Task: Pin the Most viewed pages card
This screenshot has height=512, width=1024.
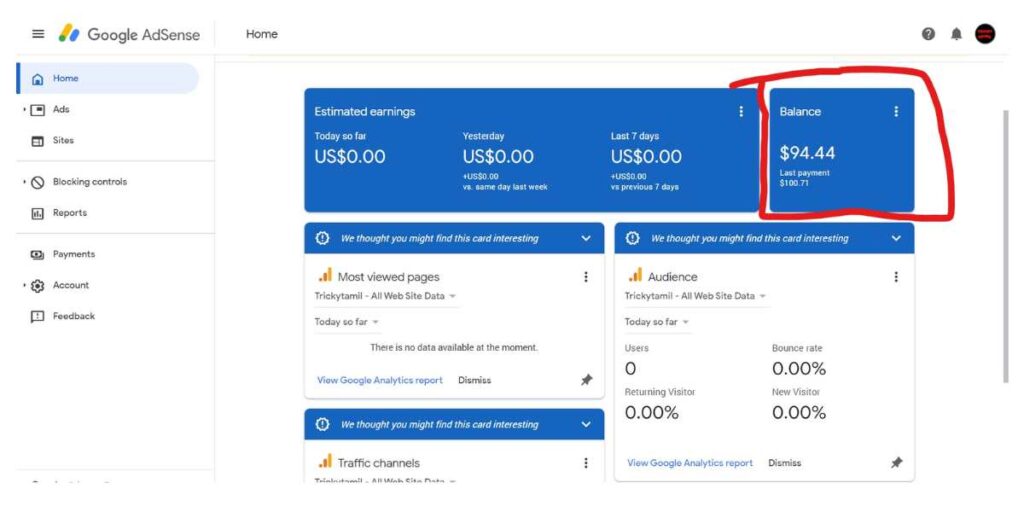Action: pyautogui.click(x=586, y=380)
